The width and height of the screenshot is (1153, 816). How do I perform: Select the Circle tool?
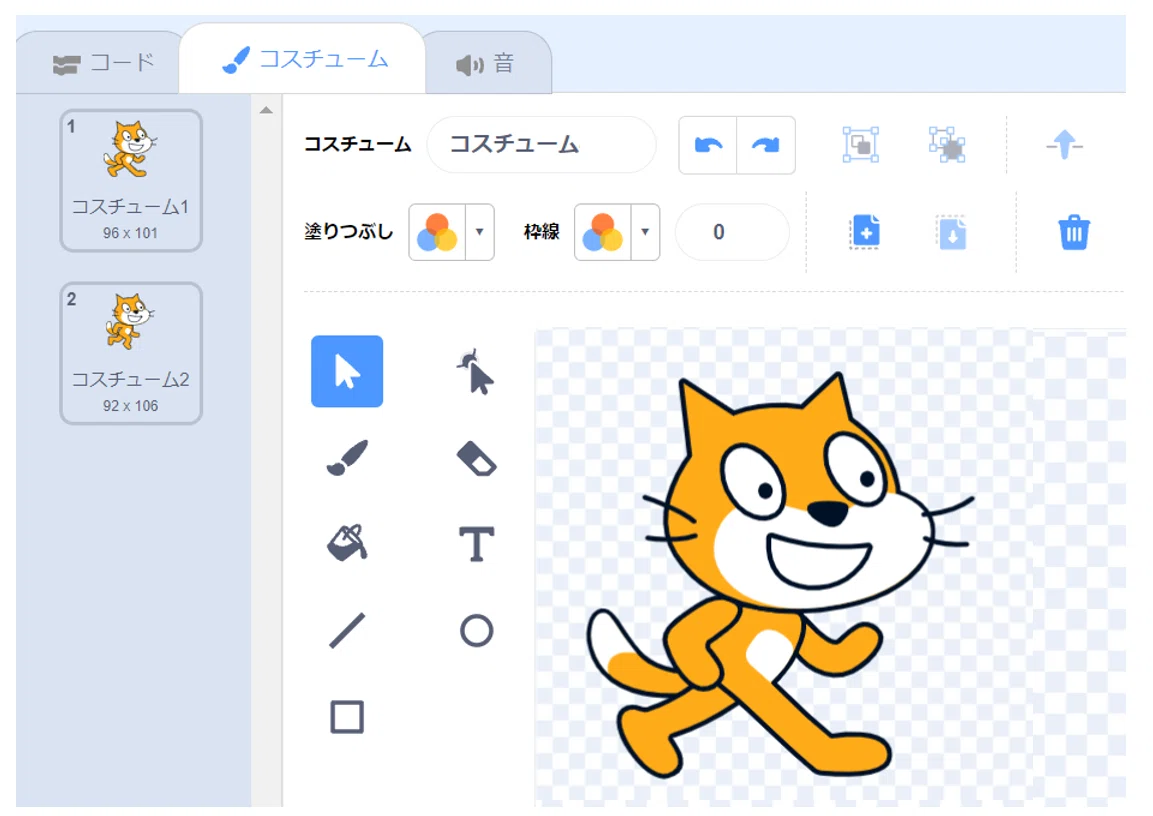[x=476, y=631]
